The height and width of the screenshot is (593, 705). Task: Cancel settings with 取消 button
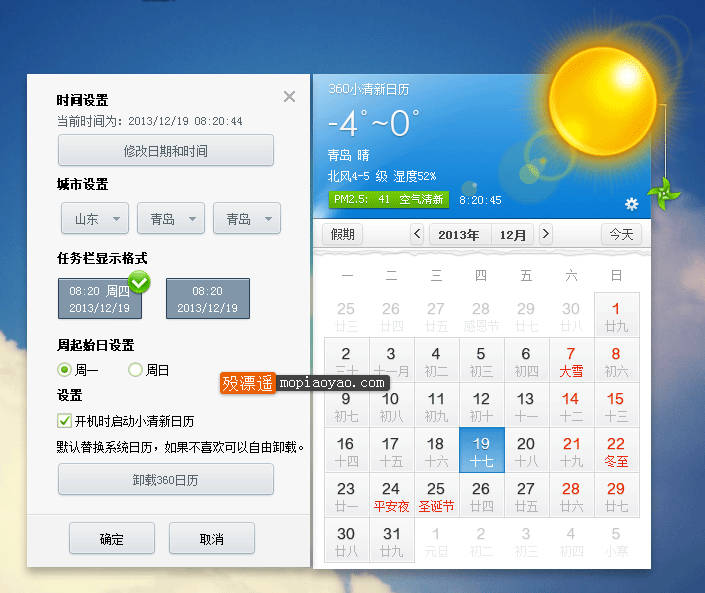[212, 539]
